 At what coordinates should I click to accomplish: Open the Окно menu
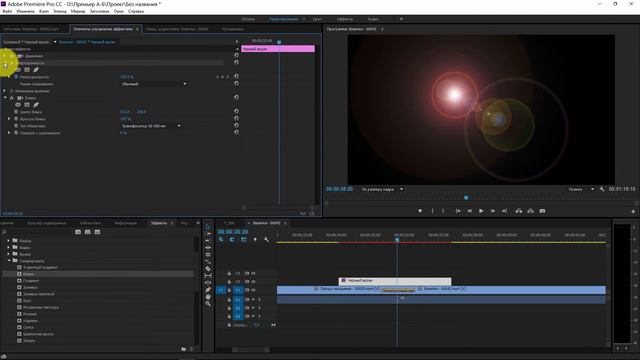click(119, 11)
